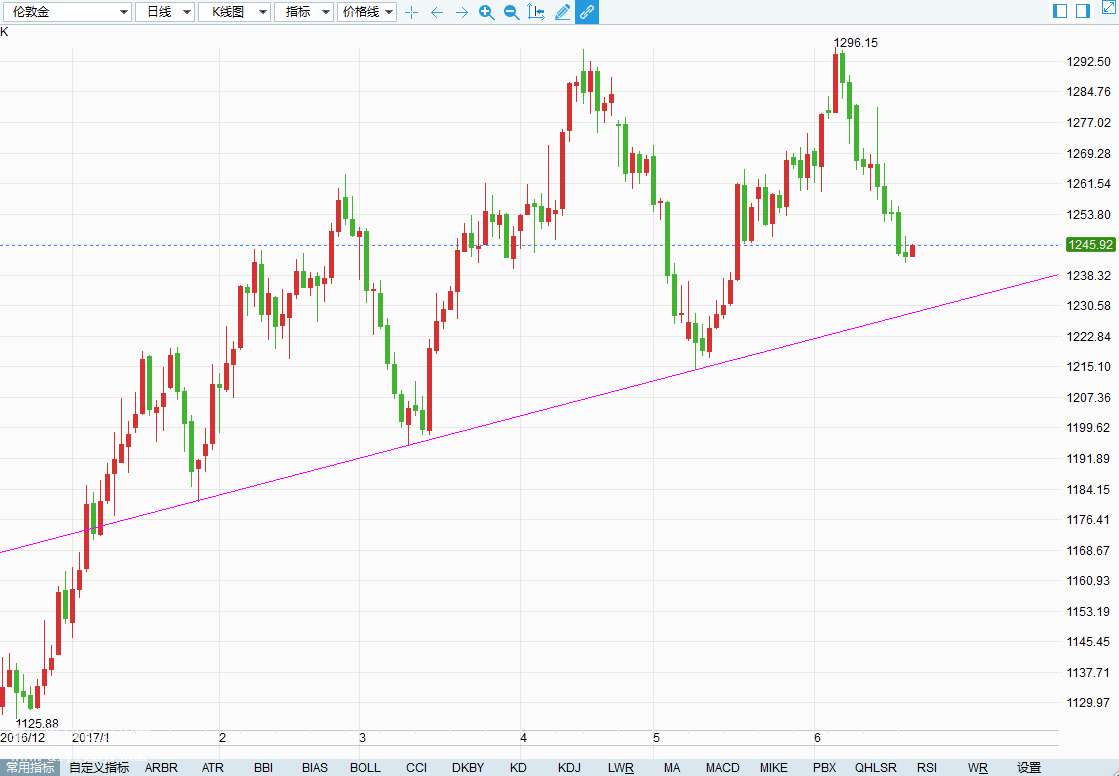The height and width of the screenshot is (776, 1119).
Task: Click the 1215.10 price axis value
Action: pyautogui.click(x=1088, y=366)
